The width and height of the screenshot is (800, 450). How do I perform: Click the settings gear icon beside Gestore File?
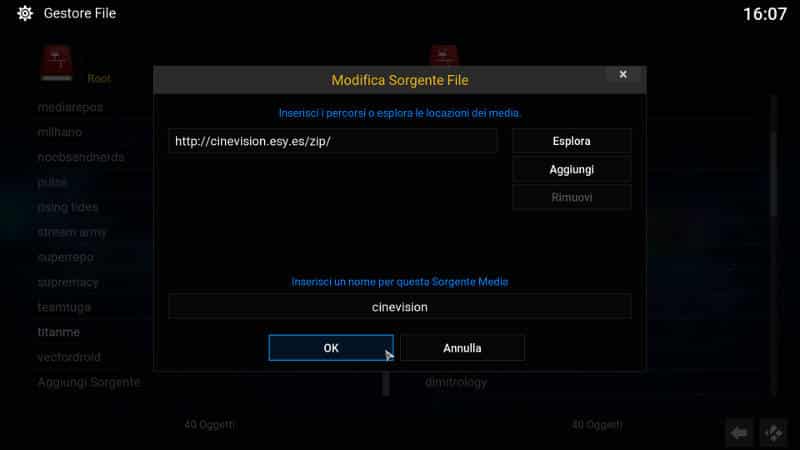(x=24, y=13)
